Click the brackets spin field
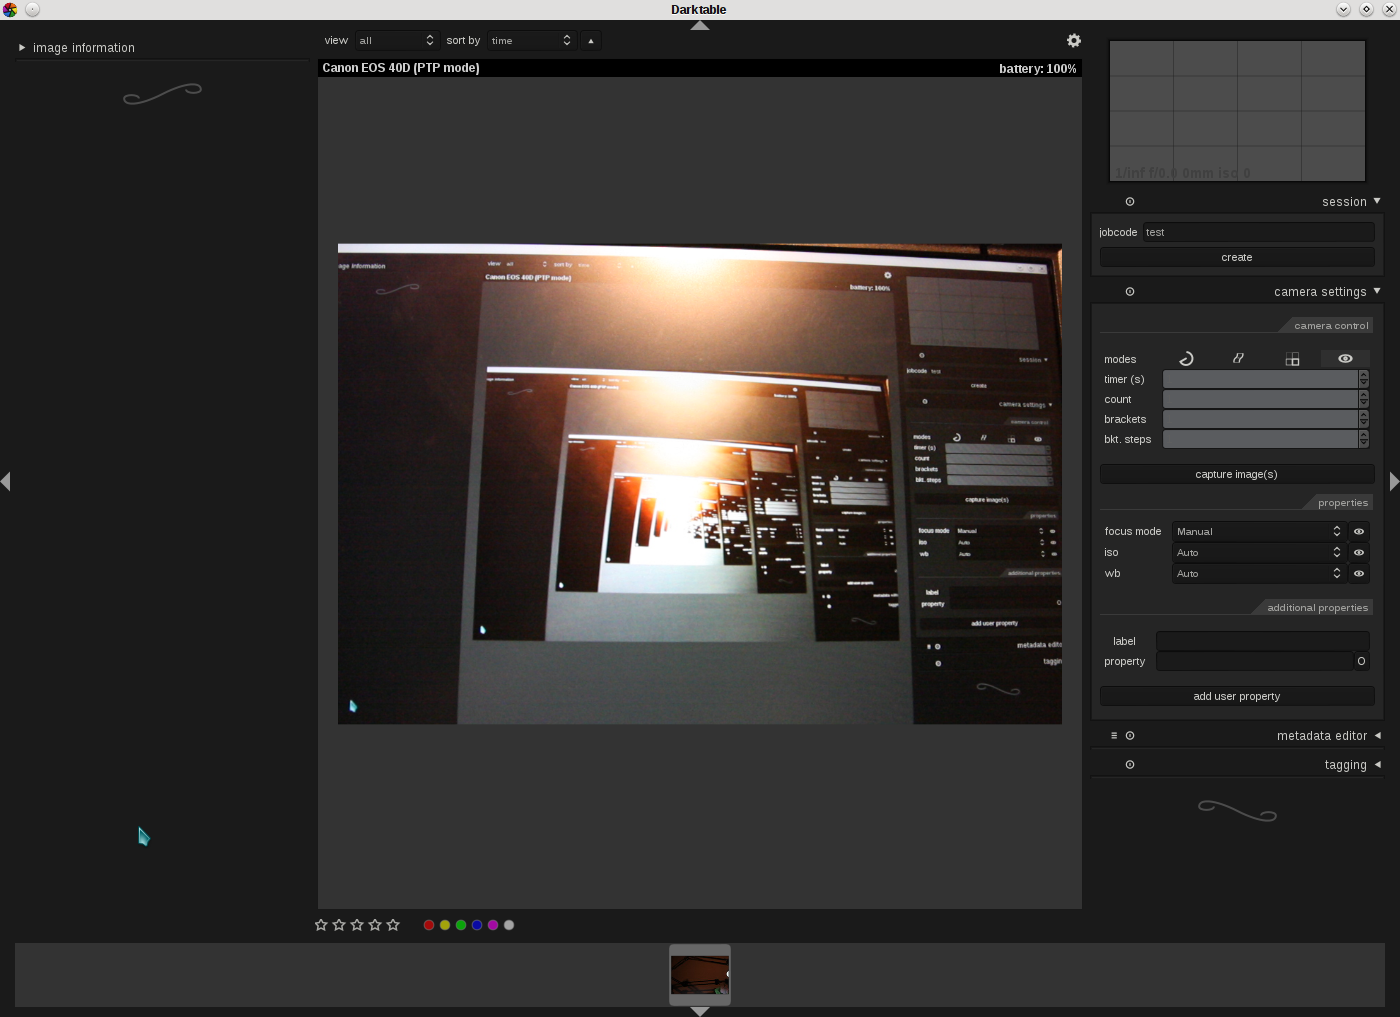The image size is (1400, 1017). (1260, 419)
